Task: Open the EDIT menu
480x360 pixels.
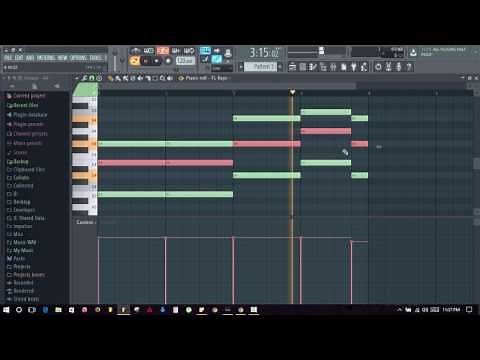Action: coord(19,58)
